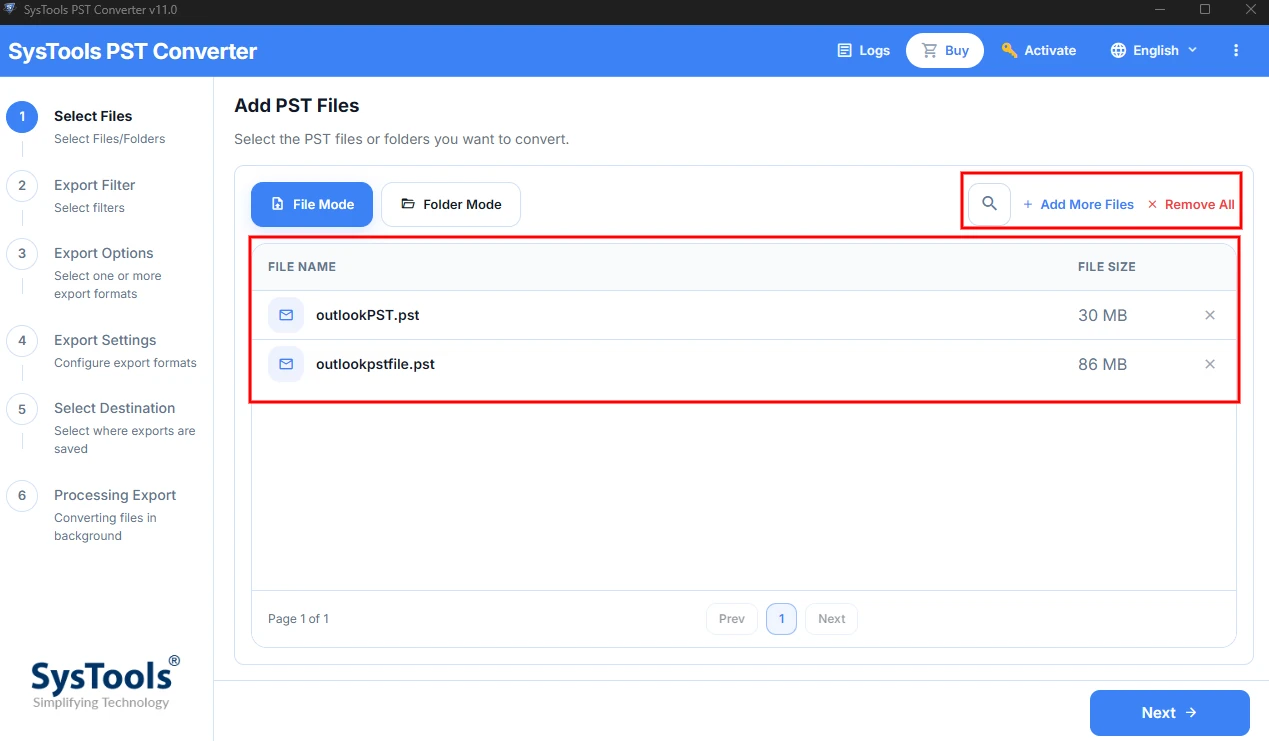
Task: Open the three-dot more options menu
Action: [x=1236, y=50]
